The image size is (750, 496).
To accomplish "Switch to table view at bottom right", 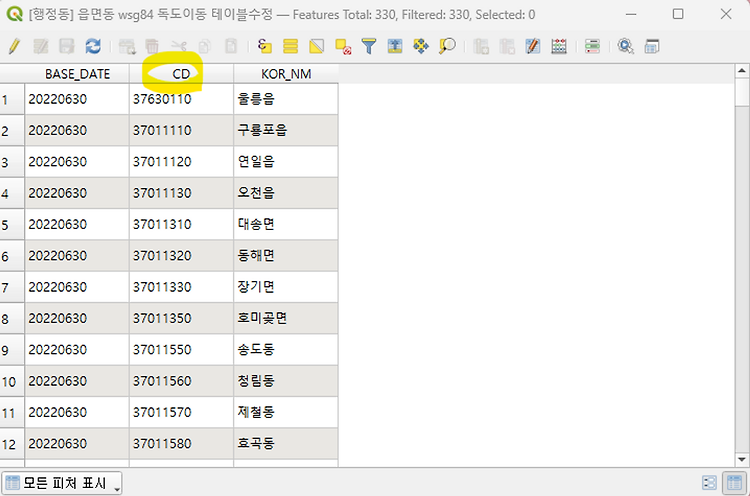I will pos(734,483).
